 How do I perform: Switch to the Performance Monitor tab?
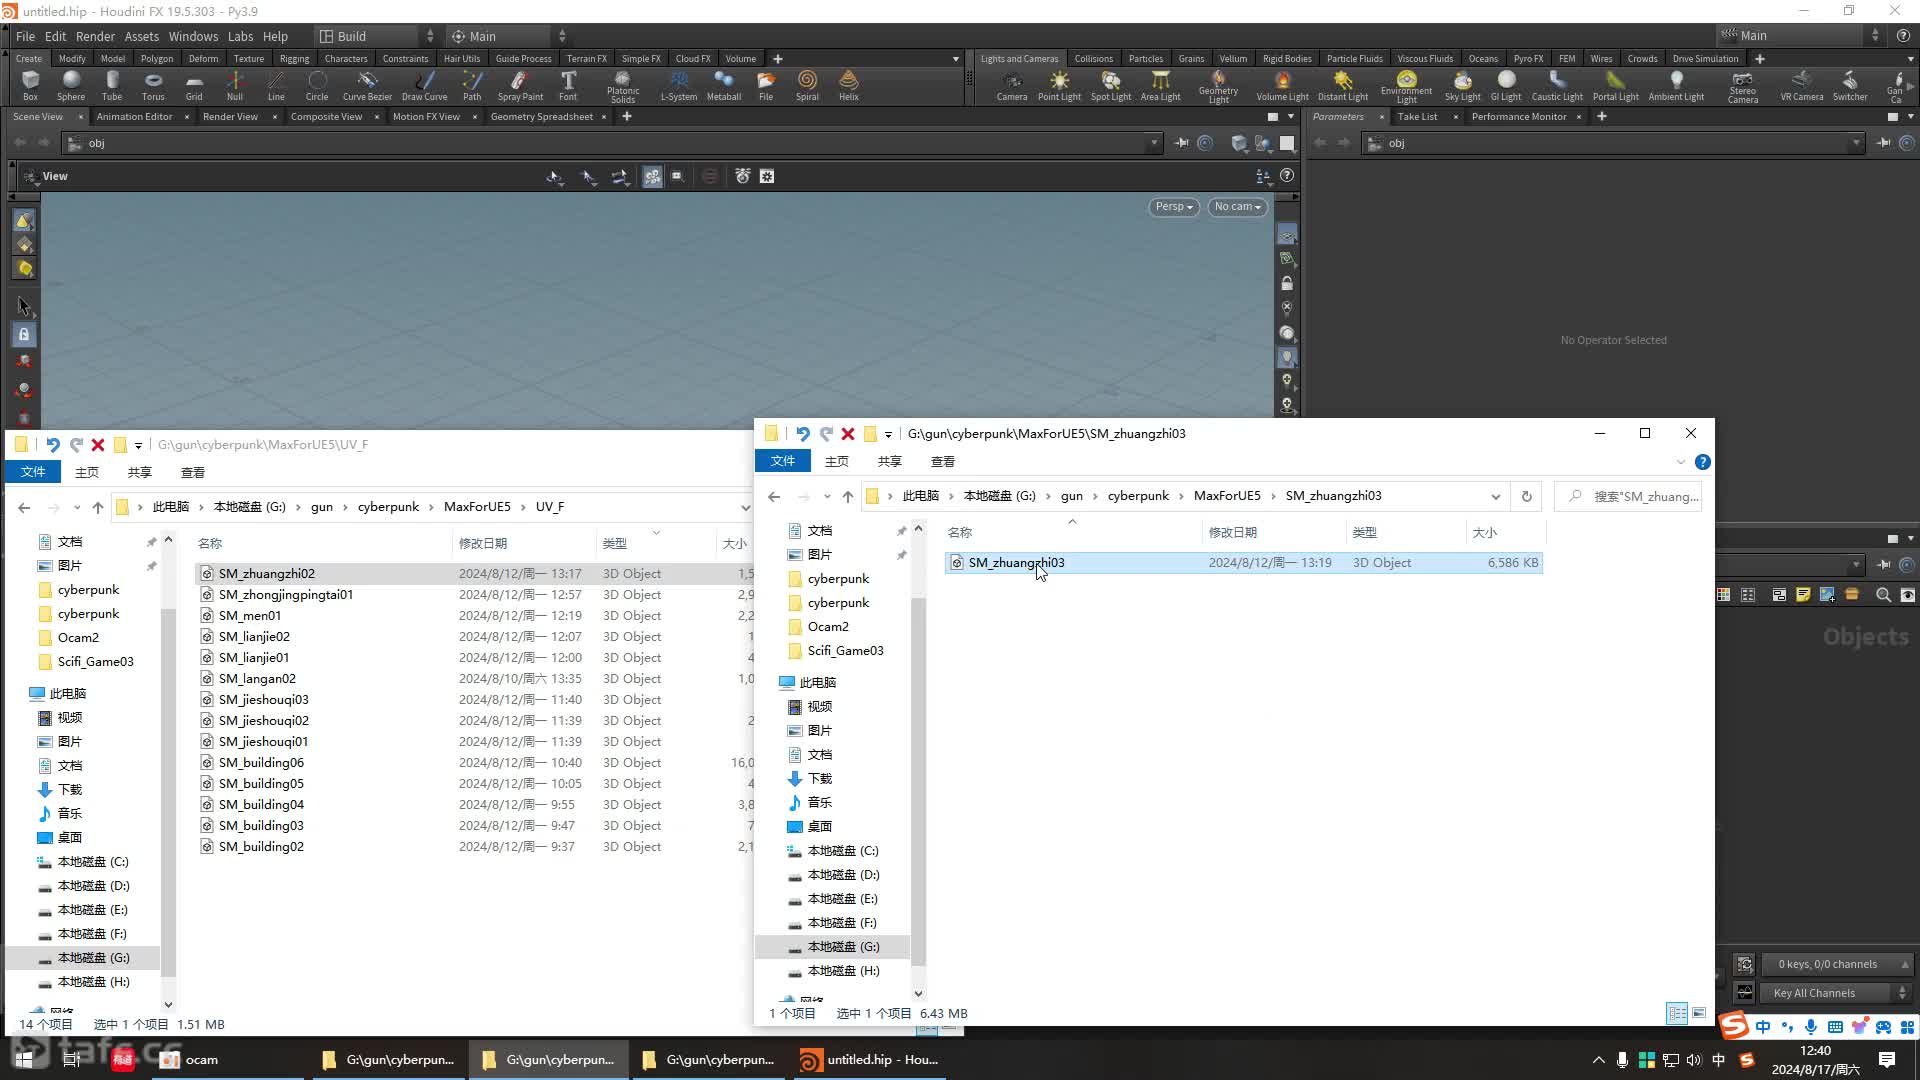1518,117
